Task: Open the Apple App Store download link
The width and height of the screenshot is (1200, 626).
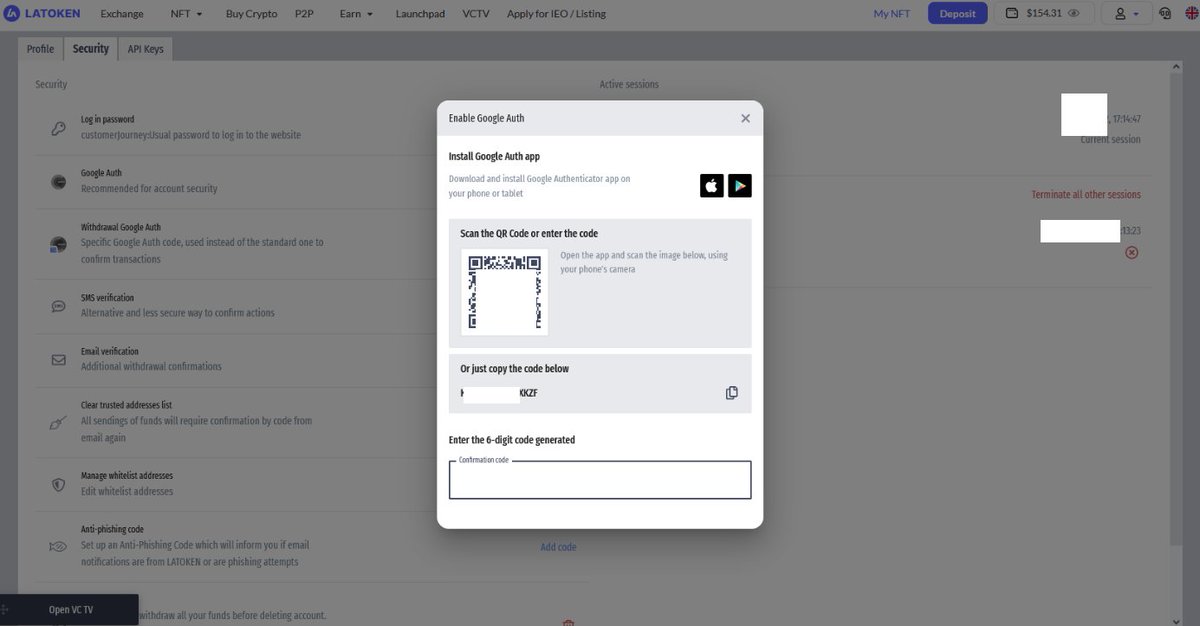Action: (x=712, y=185)
